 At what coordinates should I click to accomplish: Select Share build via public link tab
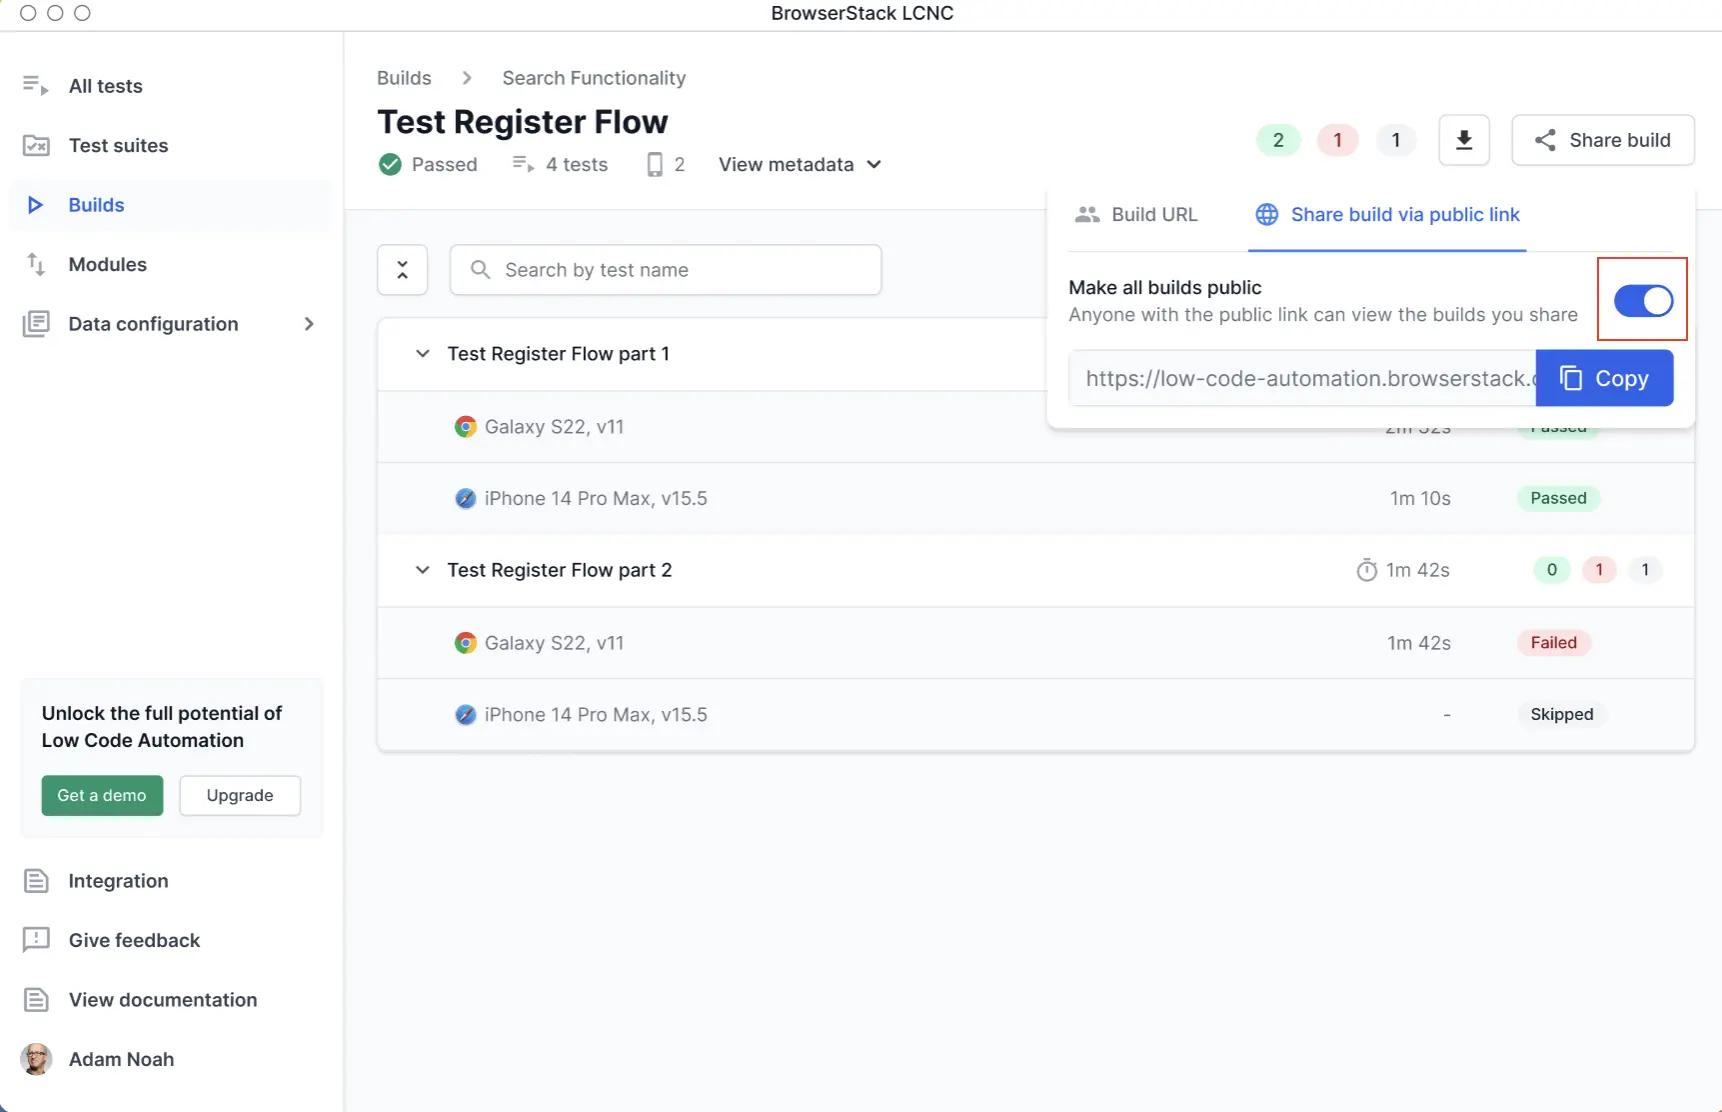(1387, 215)
